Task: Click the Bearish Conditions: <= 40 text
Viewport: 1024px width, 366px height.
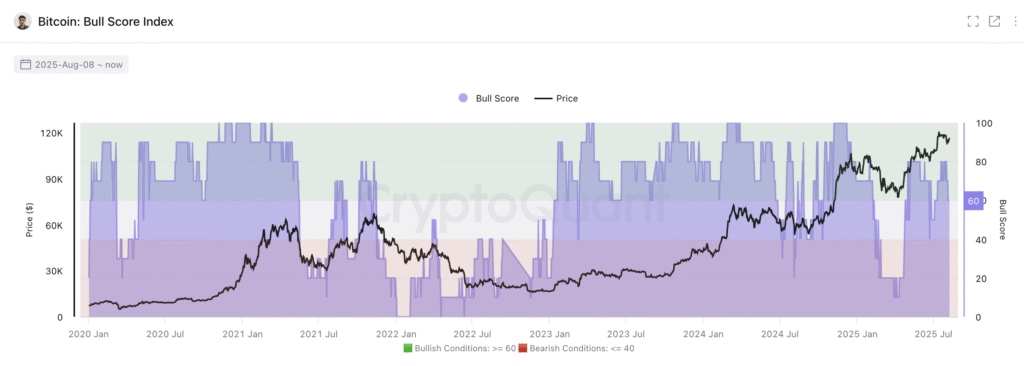Action: tap(581, 348)
